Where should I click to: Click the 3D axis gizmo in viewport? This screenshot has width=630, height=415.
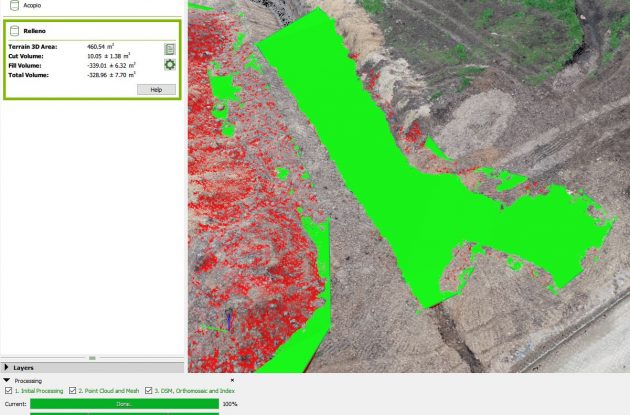(x=228, y=322)
